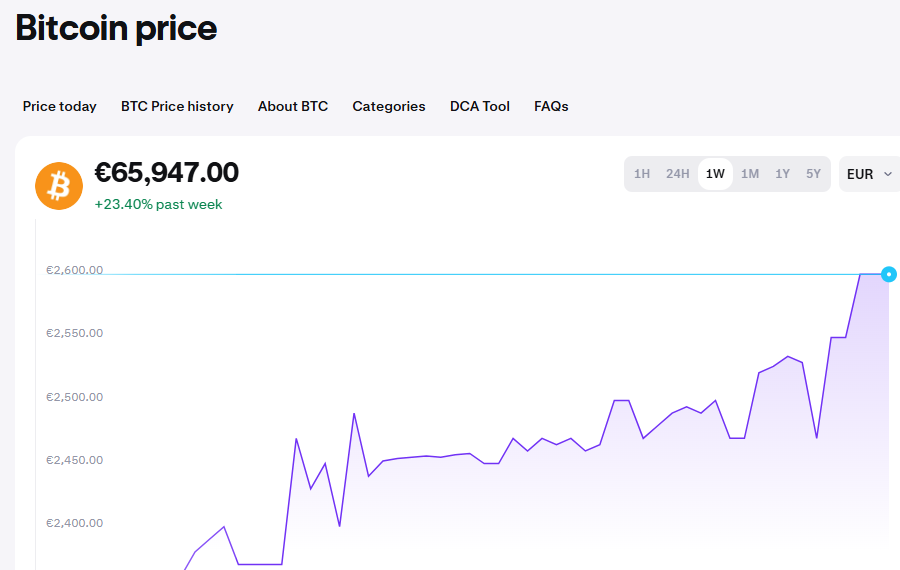The image size is (900, 570).
Task: Click the €65,947.00 price value
Action: (166, 173)
